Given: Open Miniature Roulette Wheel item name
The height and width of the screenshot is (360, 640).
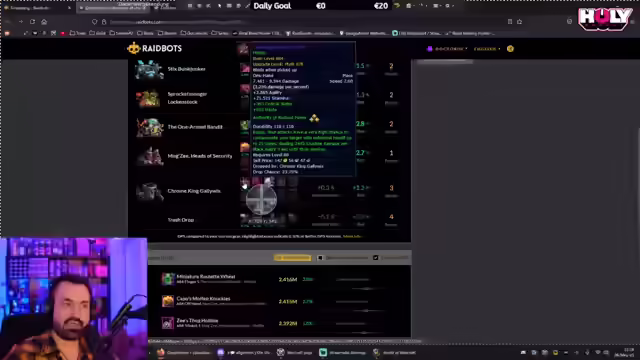Looking at the screenshot, I should [206, 277].
